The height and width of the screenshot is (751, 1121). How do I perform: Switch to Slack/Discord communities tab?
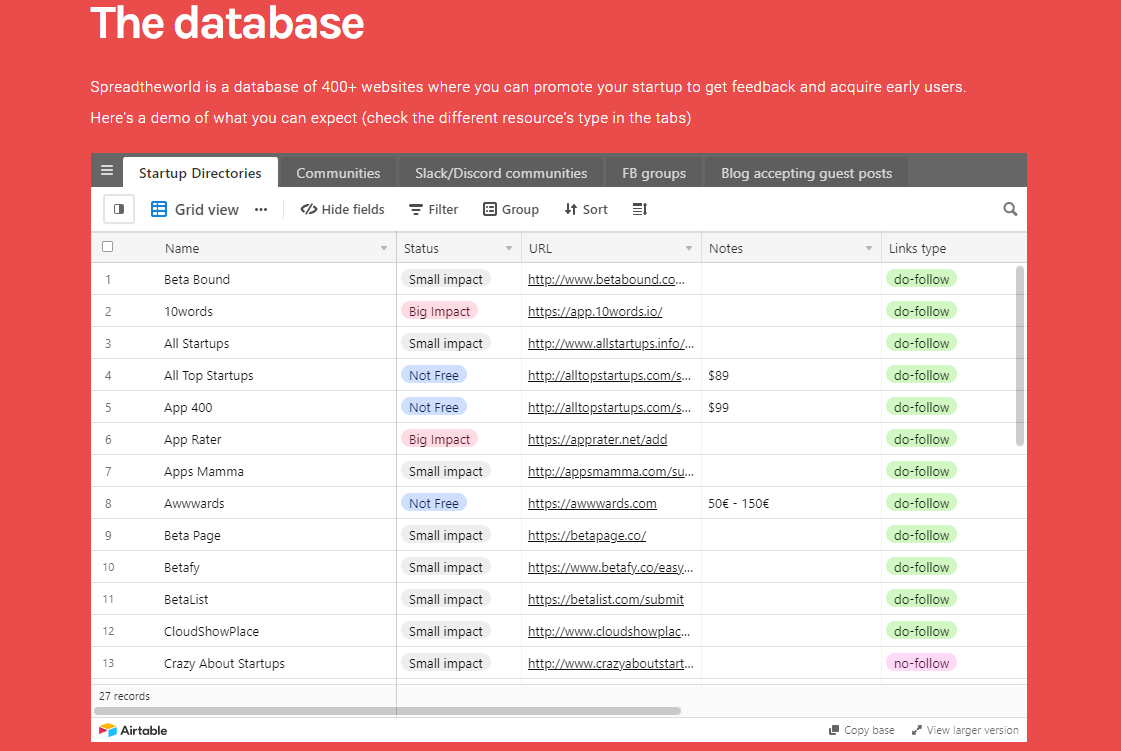(x=501, y=173)
